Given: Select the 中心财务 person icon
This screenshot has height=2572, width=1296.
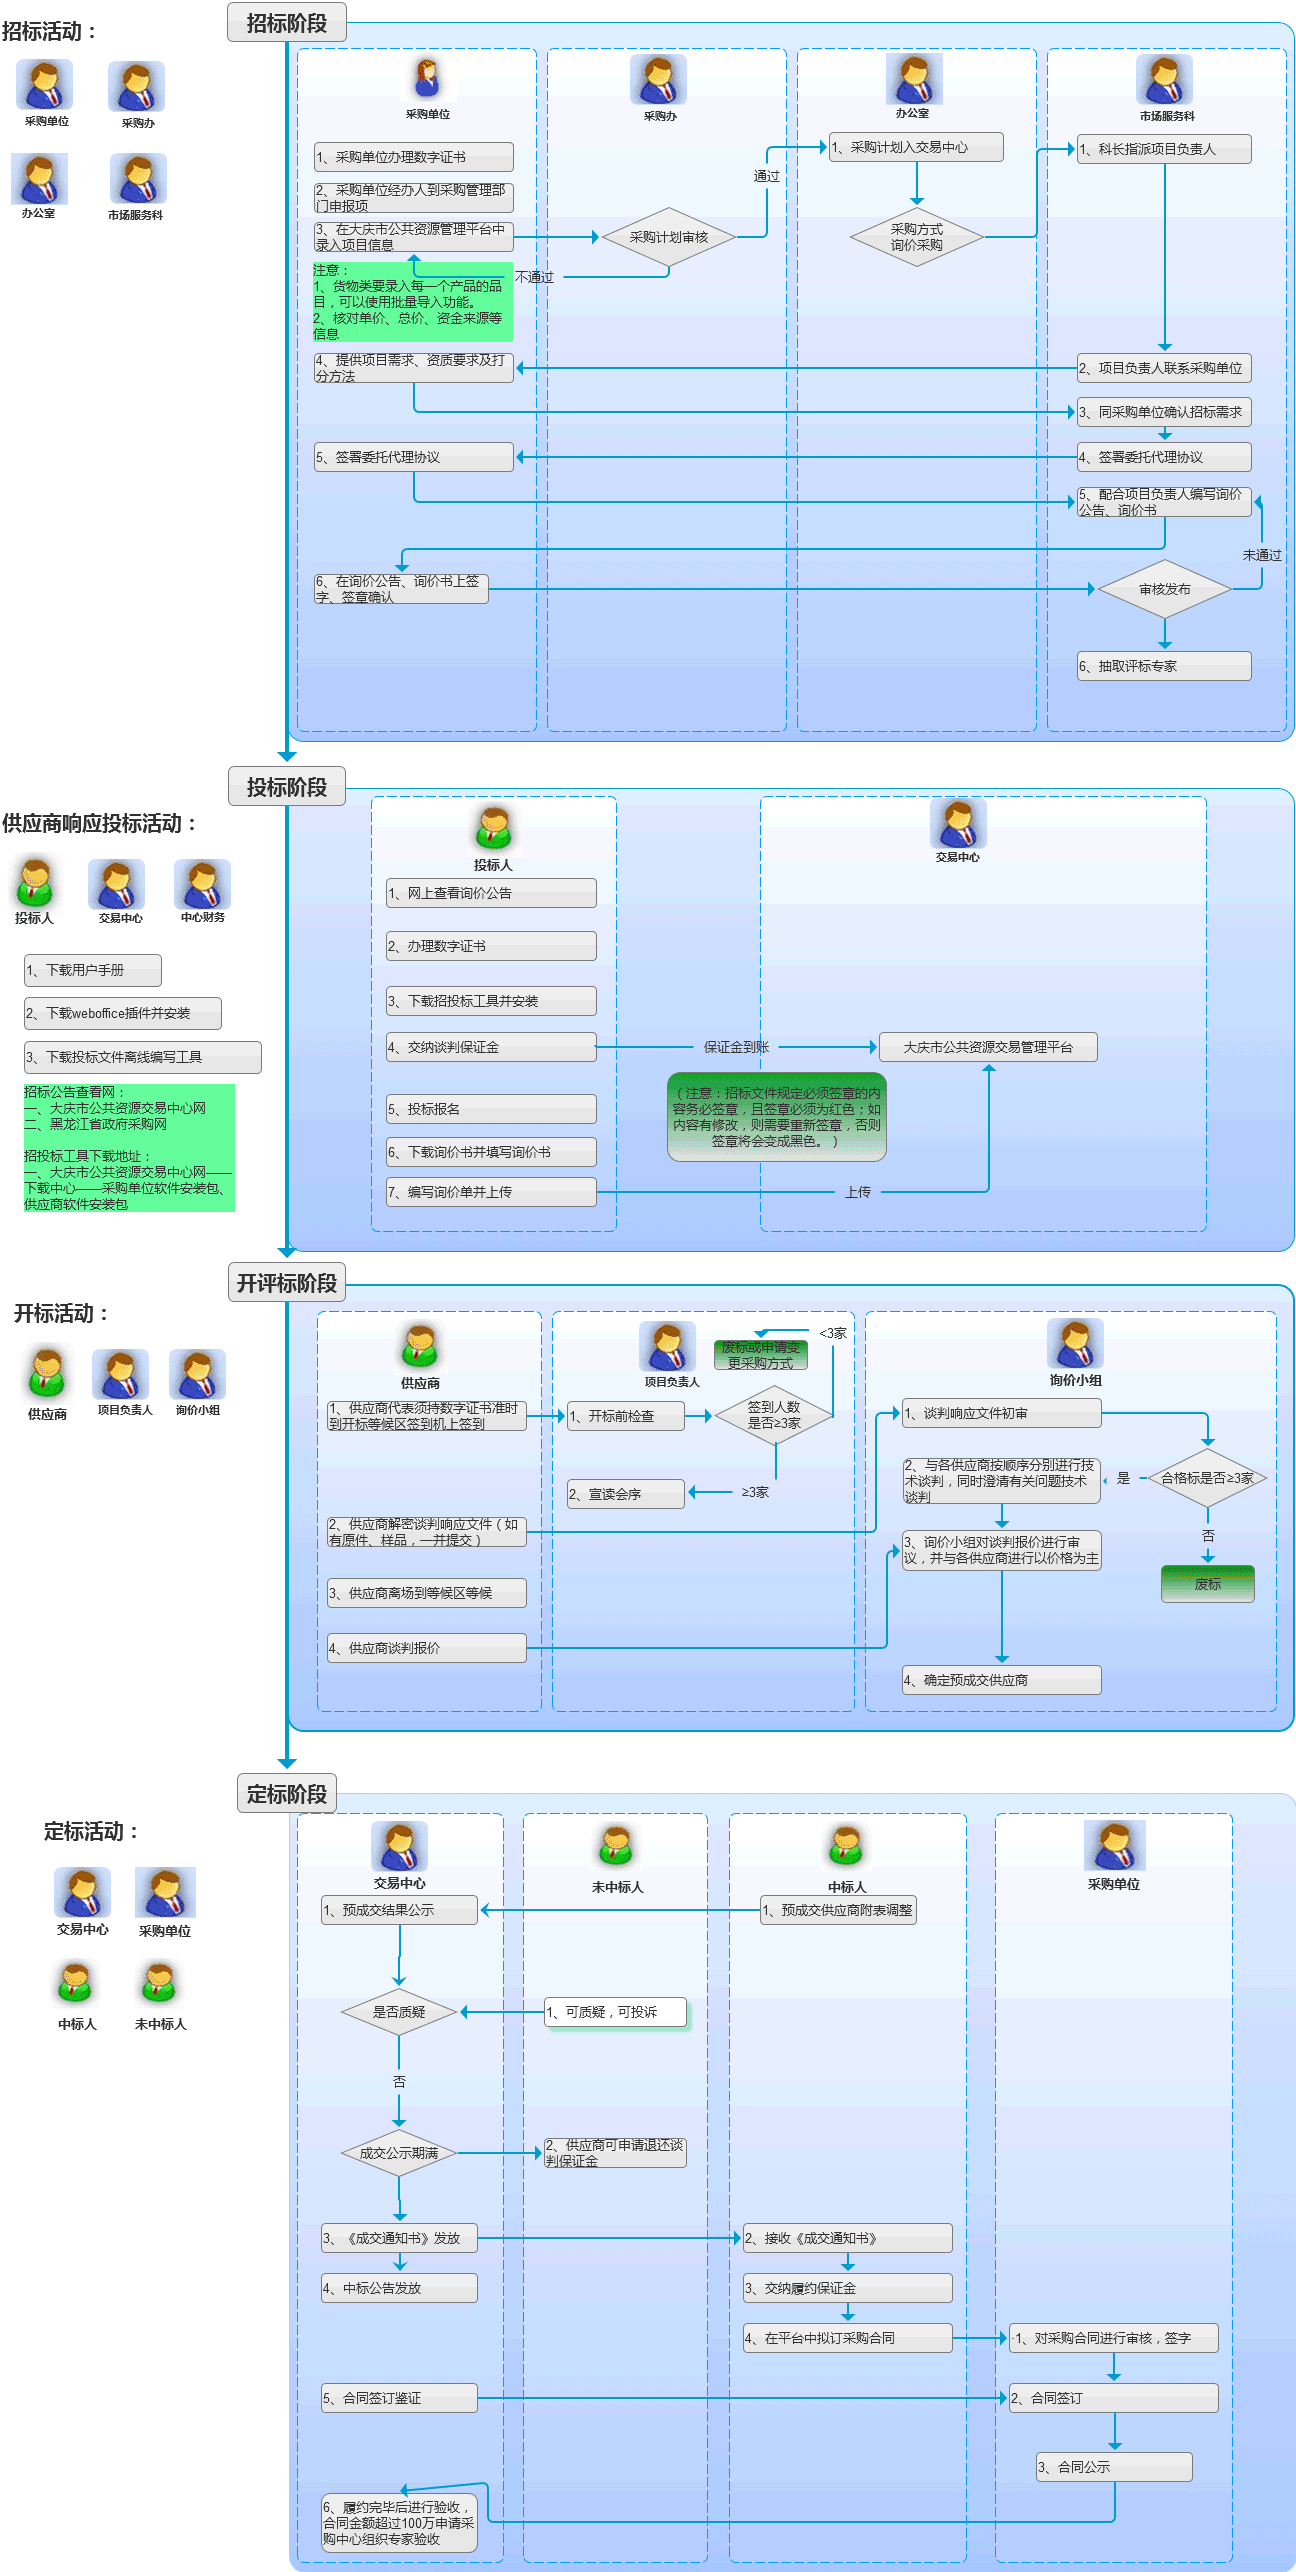Looking at the screenshot, I should click(x=202, y=885).
